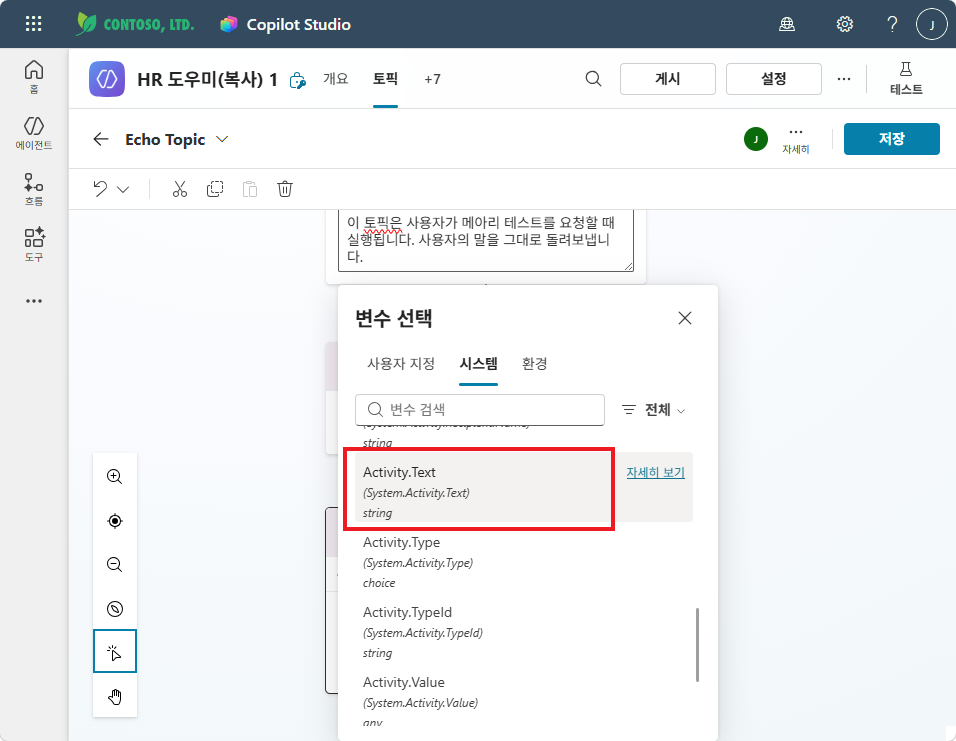The width and height of the screenshot is (956, 741).
Task: Select the 환경 variables tab
Action: pos(535,364)
